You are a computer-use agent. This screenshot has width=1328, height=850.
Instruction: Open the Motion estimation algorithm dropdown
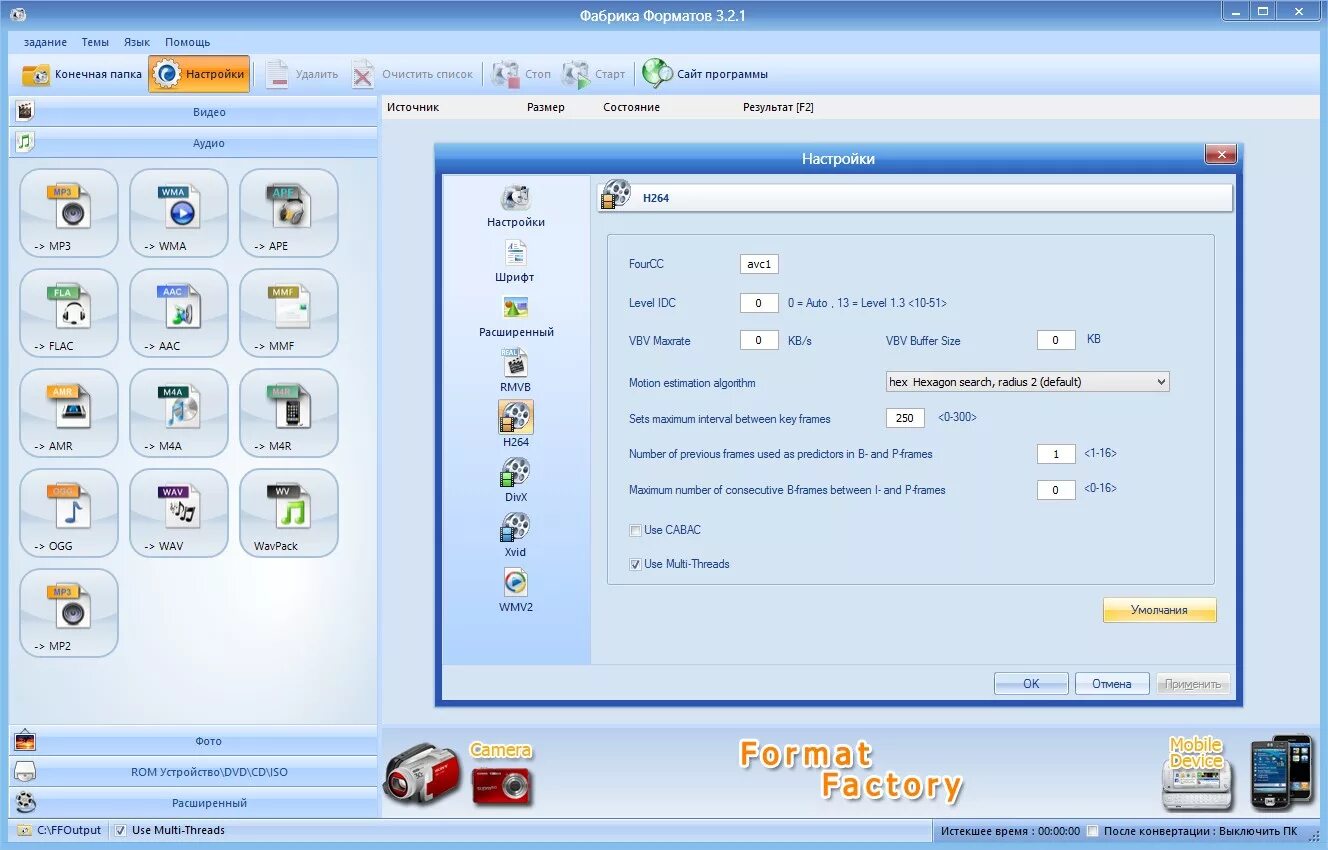pyautogui.click(x=1027, y=381)
